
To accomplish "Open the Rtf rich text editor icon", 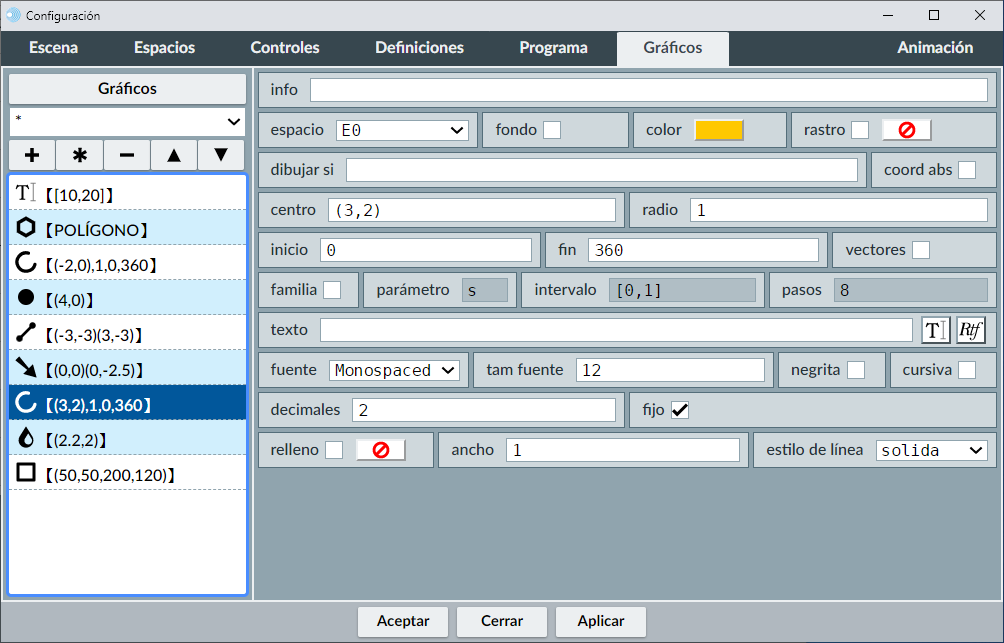I will (970, 330).
